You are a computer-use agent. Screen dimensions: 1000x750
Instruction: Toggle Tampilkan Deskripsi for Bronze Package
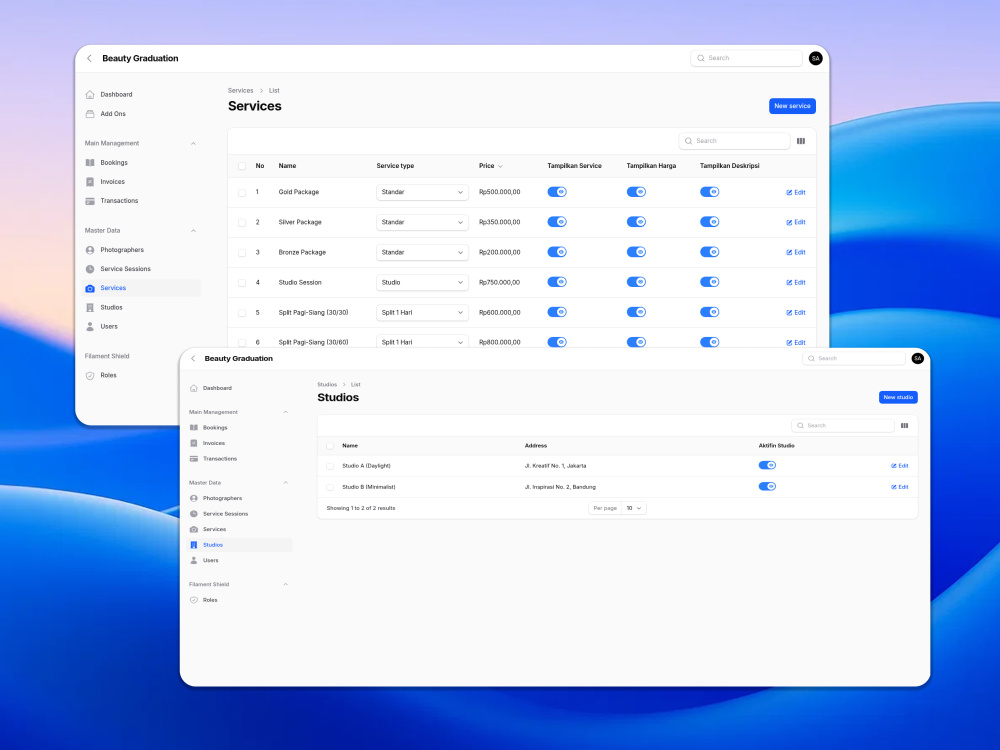tap(709, 252)
